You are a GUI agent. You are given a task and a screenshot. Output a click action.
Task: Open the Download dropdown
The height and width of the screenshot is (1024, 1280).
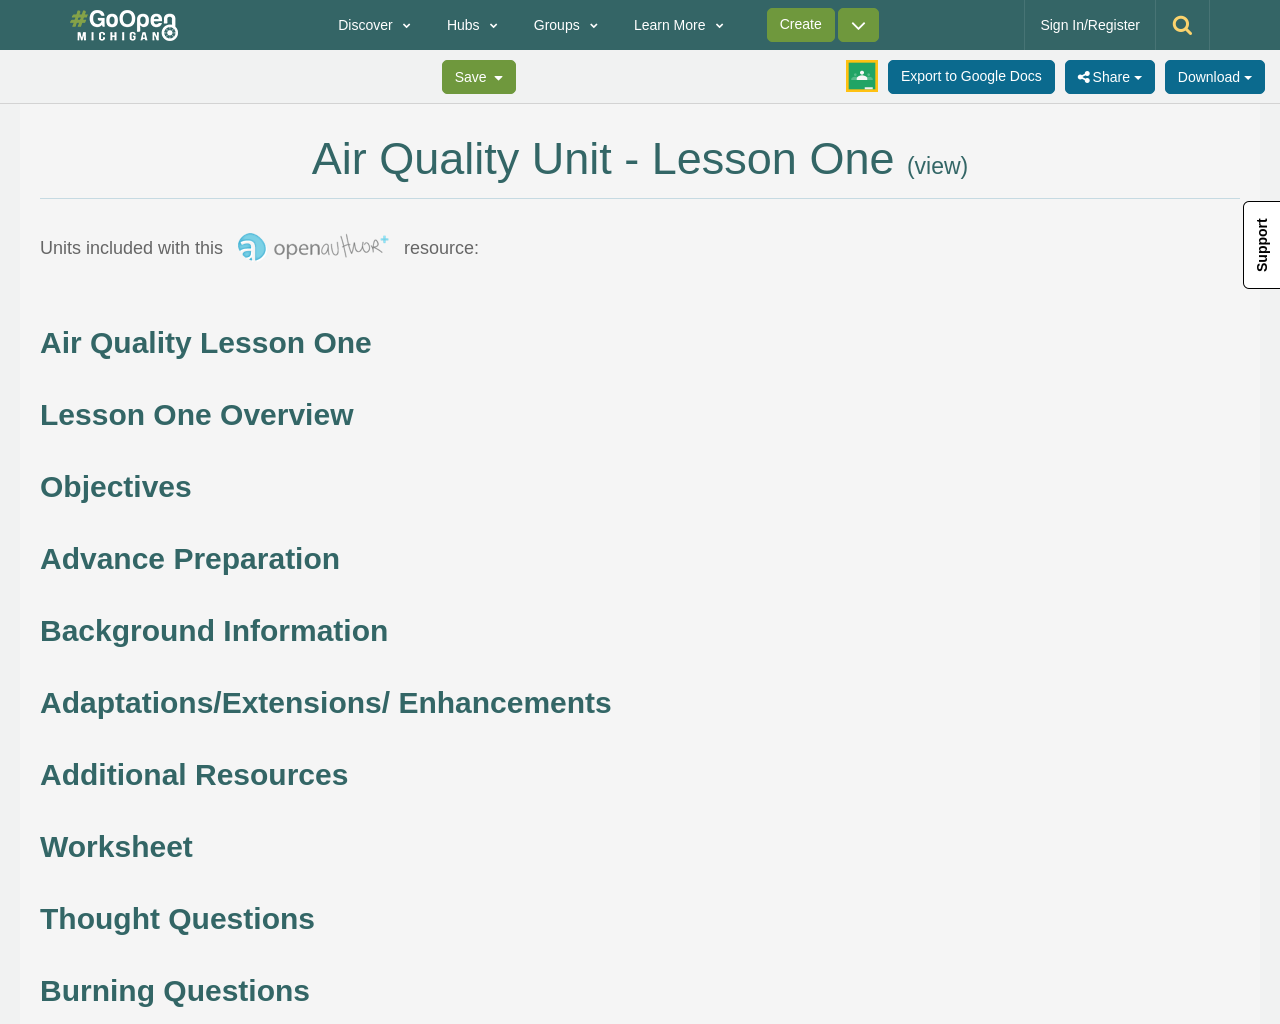[1214, 75]
